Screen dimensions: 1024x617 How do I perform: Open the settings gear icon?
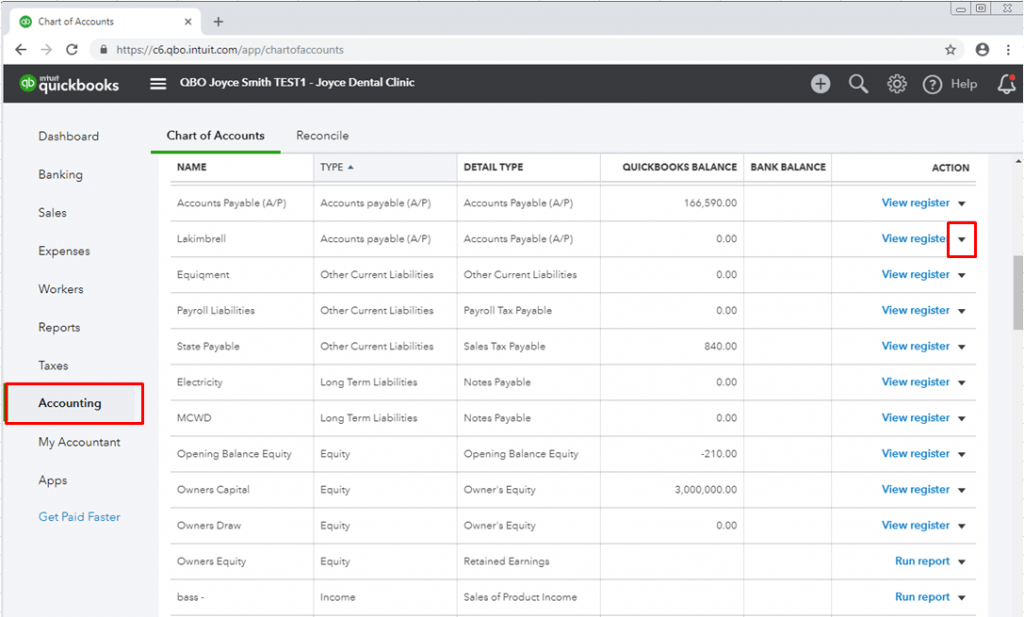pyautogui.click(x=897, y=84)
